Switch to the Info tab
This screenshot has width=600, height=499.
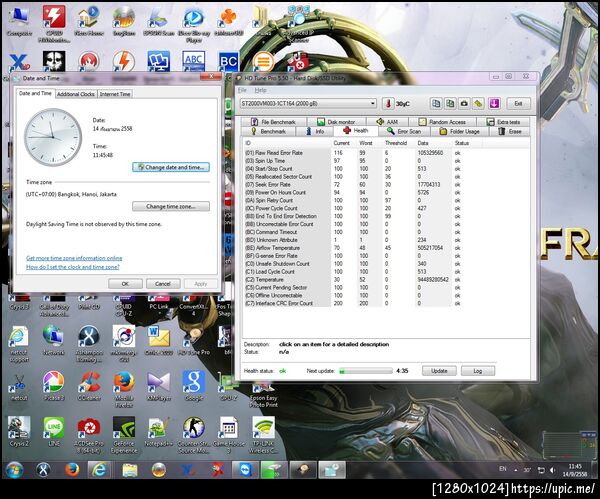315,131
